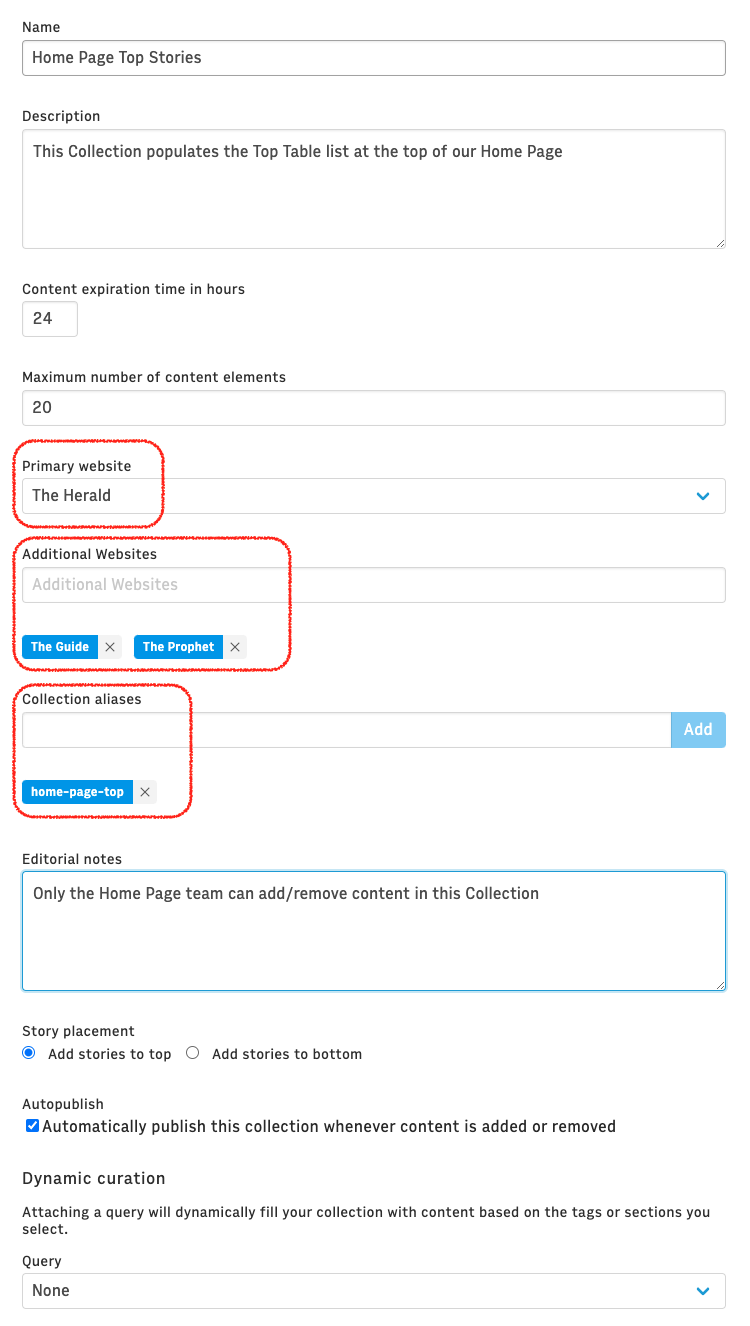Viewport: 750px width, 1326px height.
Task: Select the Content expiration hours field
Action: (50, 319)
